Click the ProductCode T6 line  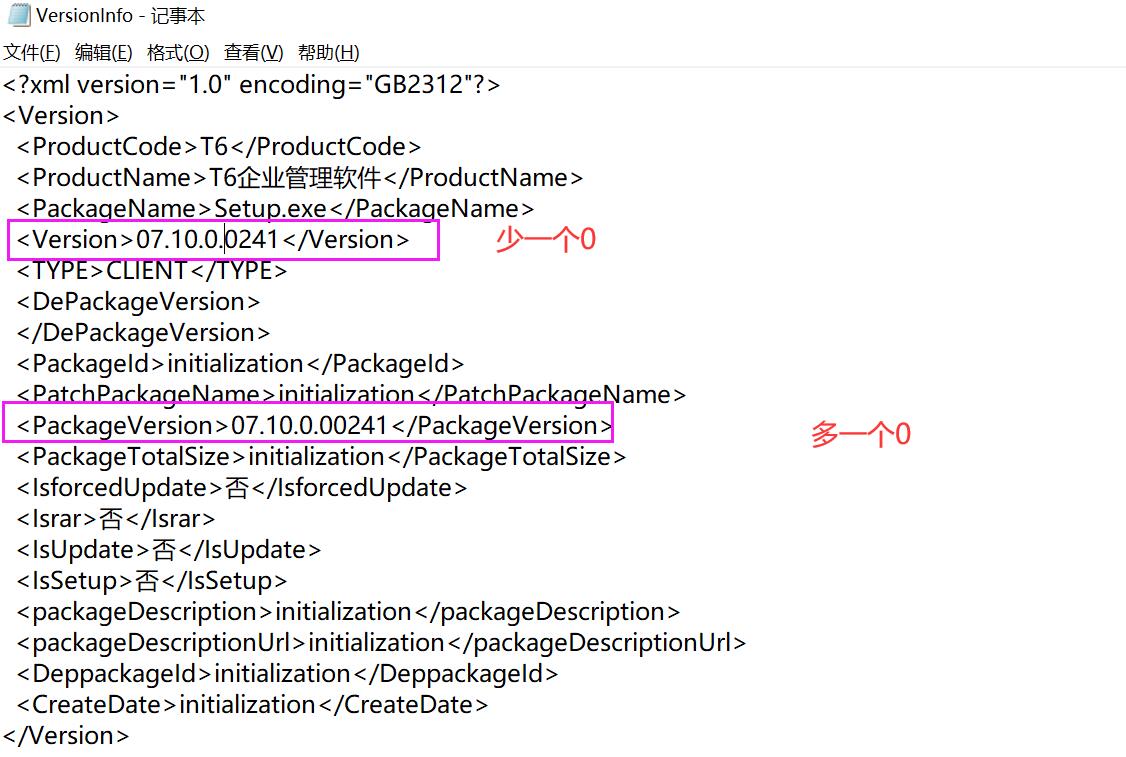click(219, 147)
